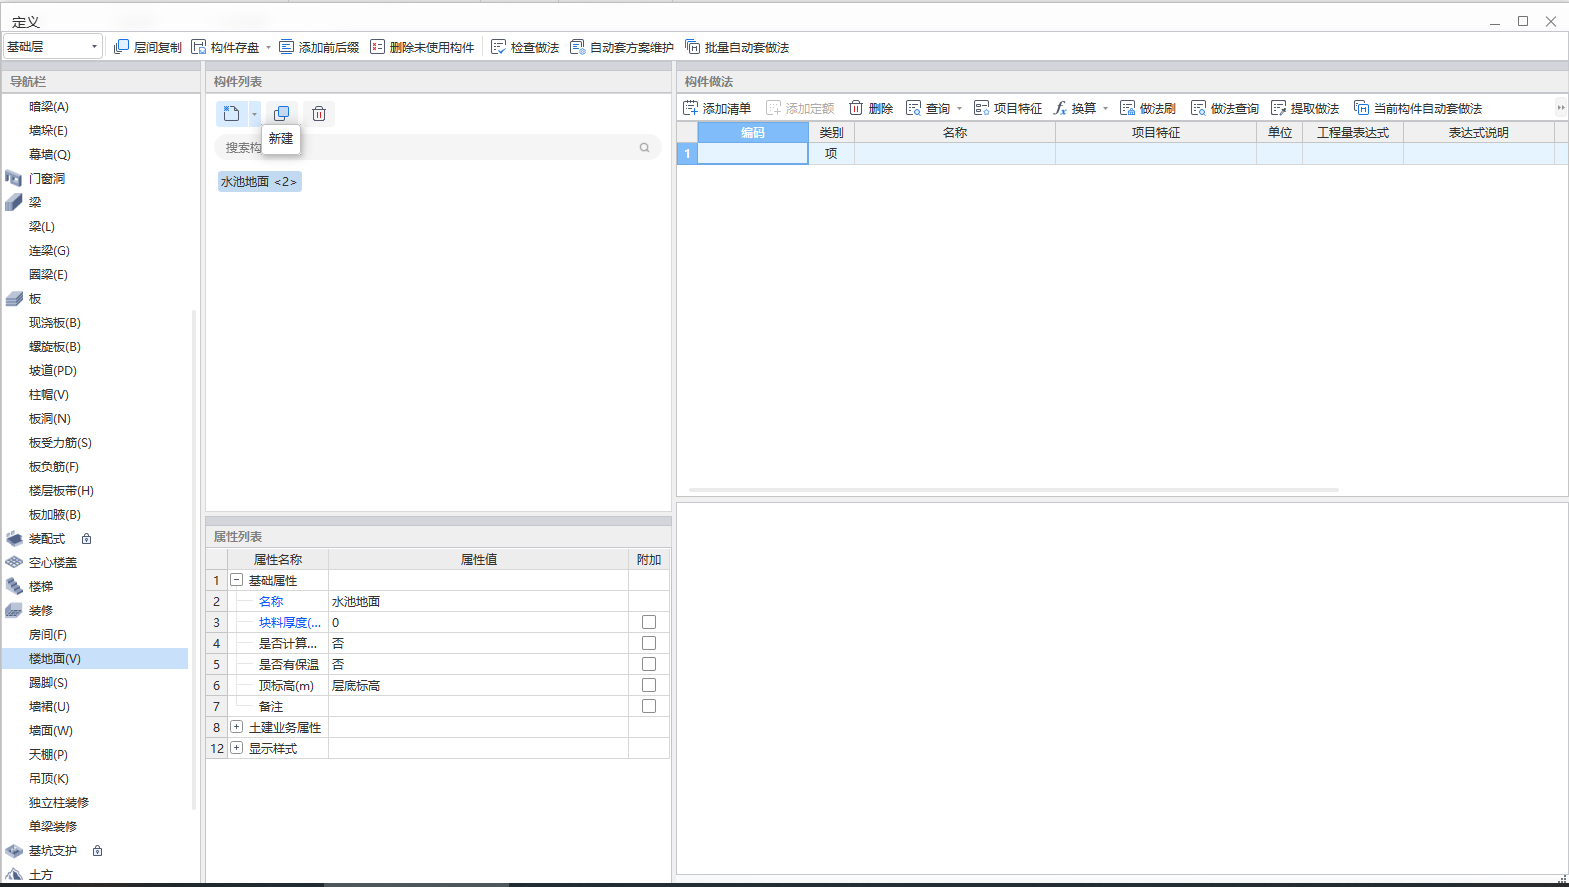Open 自动套方案维护
Screen dimensions: 1569x887
(x=622, y=47)
